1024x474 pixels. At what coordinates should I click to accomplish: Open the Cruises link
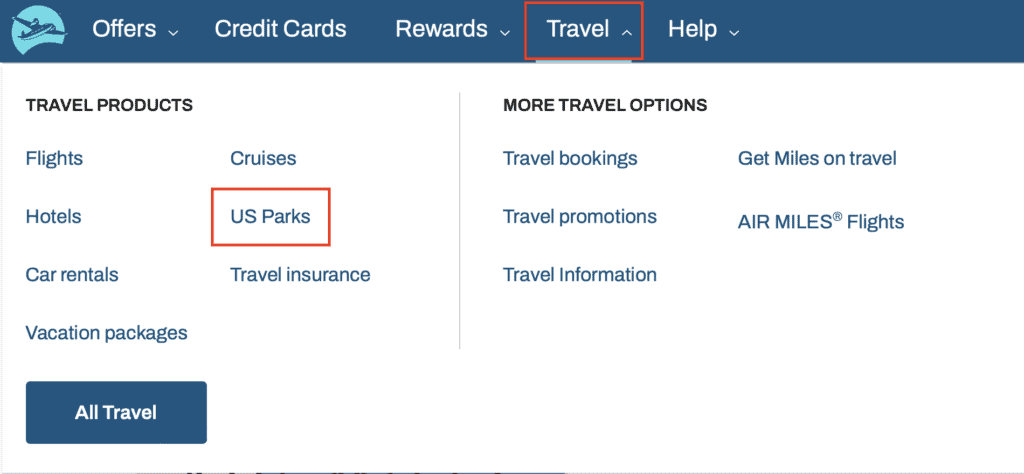tap(263, 158)
